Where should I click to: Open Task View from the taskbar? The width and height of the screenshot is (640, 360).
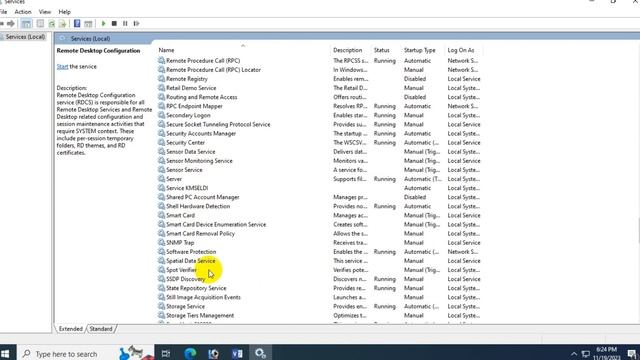coord(166,353)
